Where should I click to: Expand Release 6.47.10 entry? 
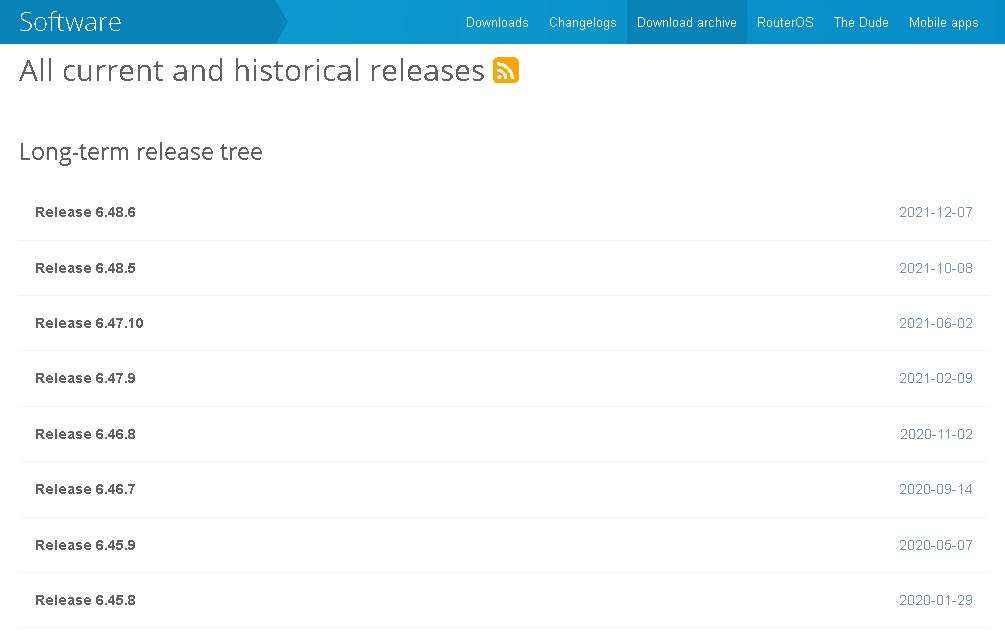(x=503, y=323)
